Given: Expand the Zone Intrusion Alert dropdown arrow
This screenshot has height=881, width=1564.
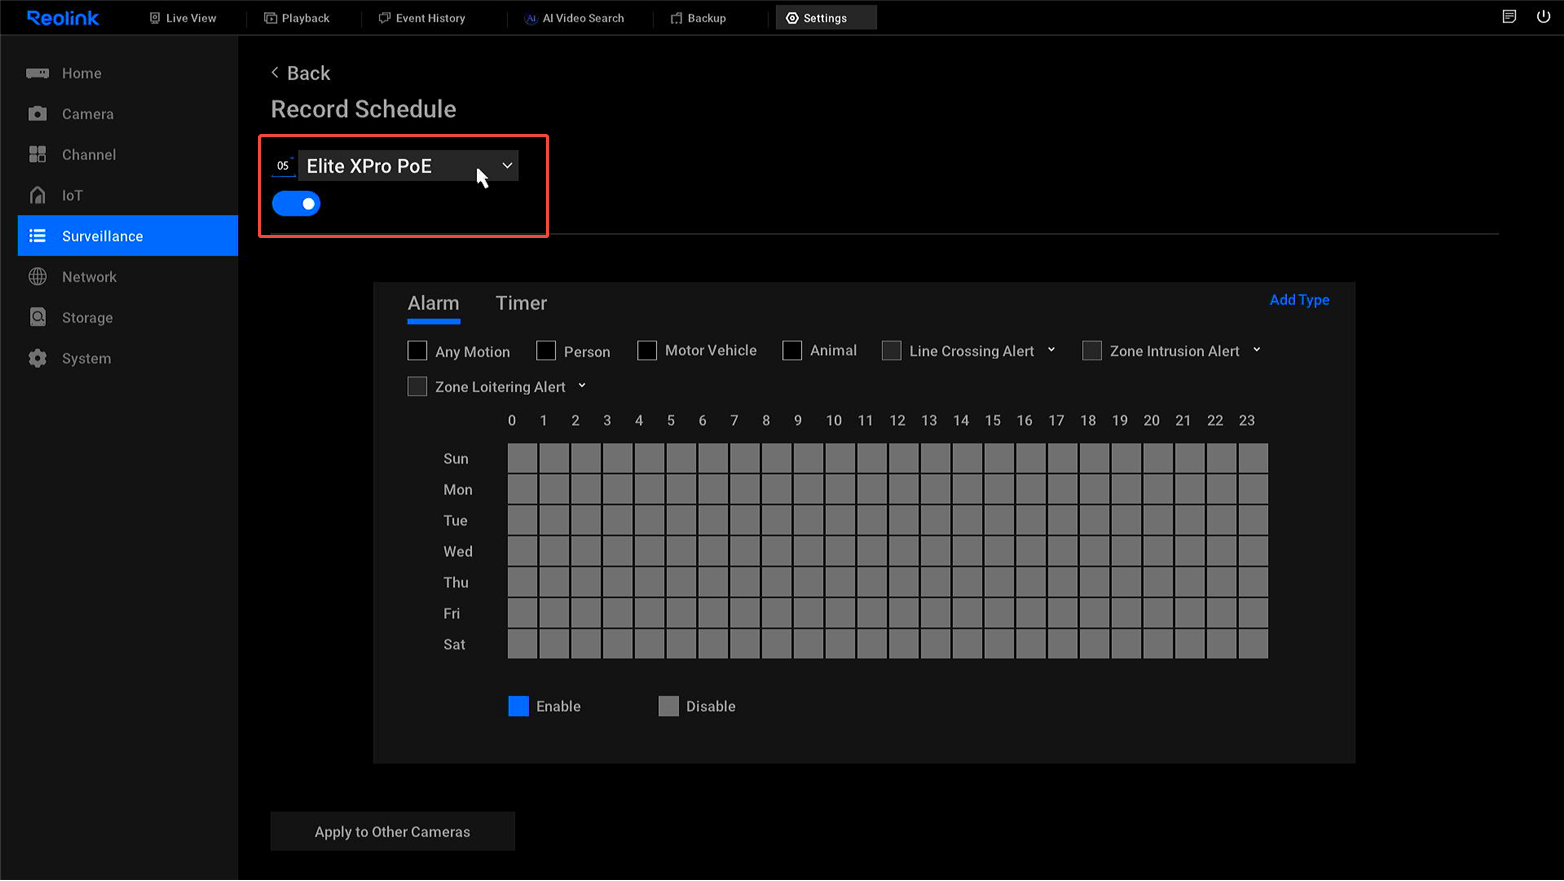Looking at the screenshot, I should pos(1257,350).
